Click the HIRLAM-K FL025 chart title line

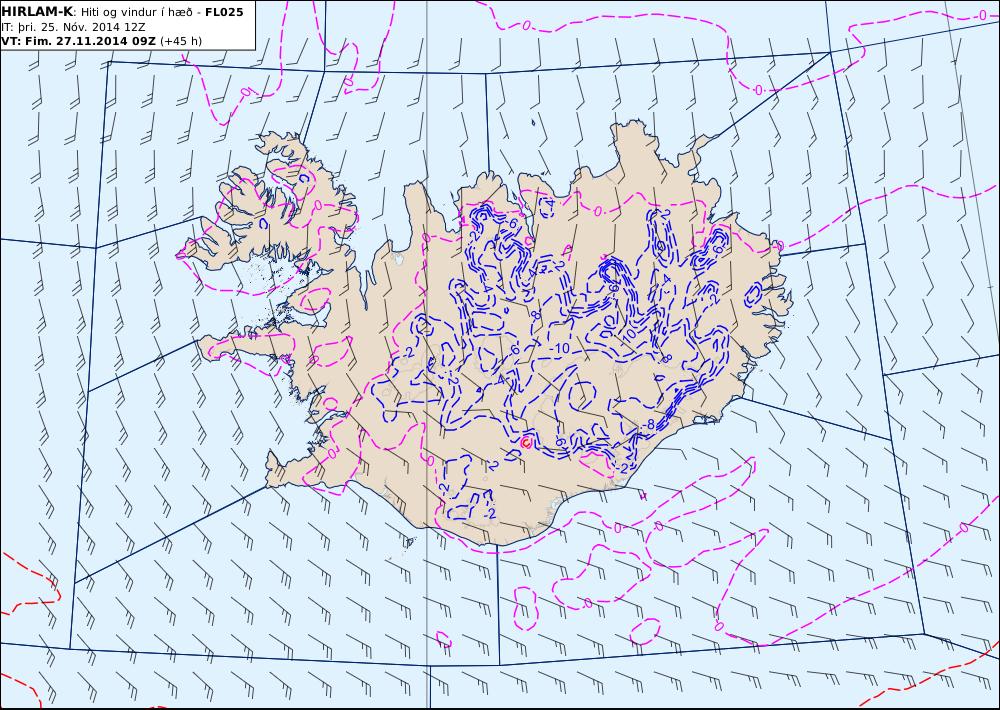pos(123,12)
